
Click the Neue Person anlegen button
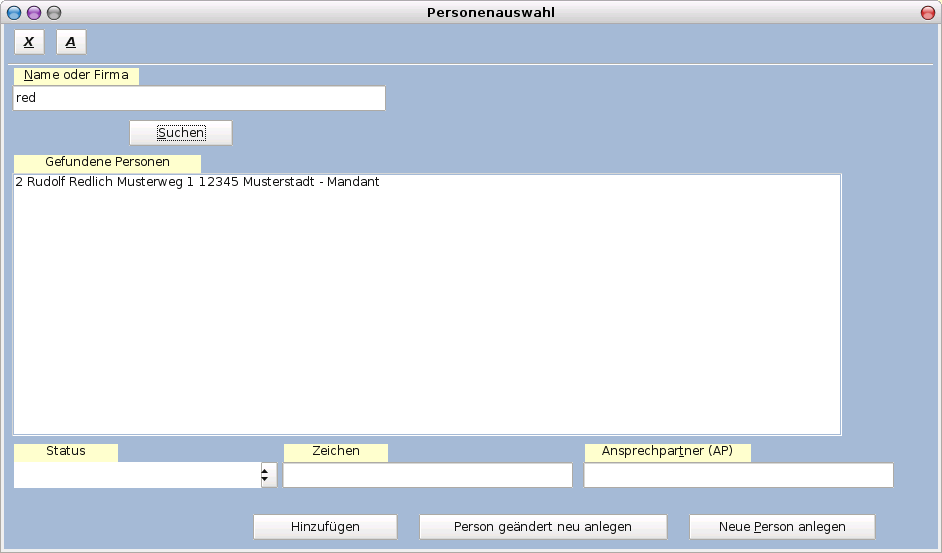click(x=782, y=527)
